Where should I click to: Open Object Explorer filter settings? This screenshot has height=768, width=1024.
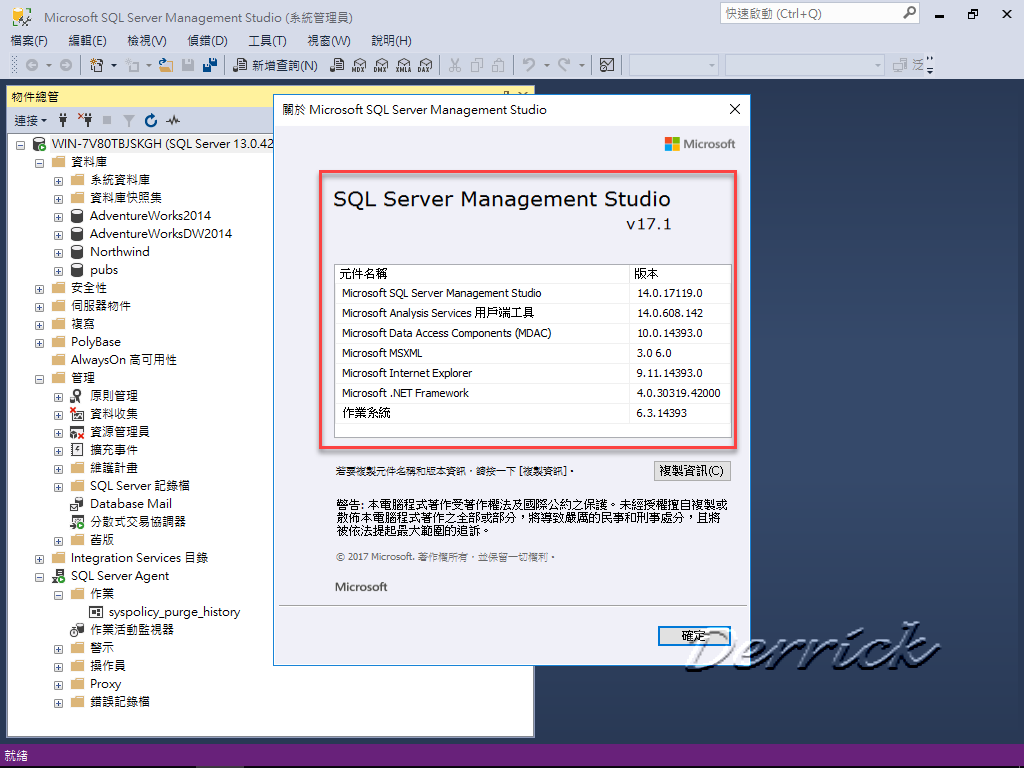pyautogui.click(x=129, y=120)
